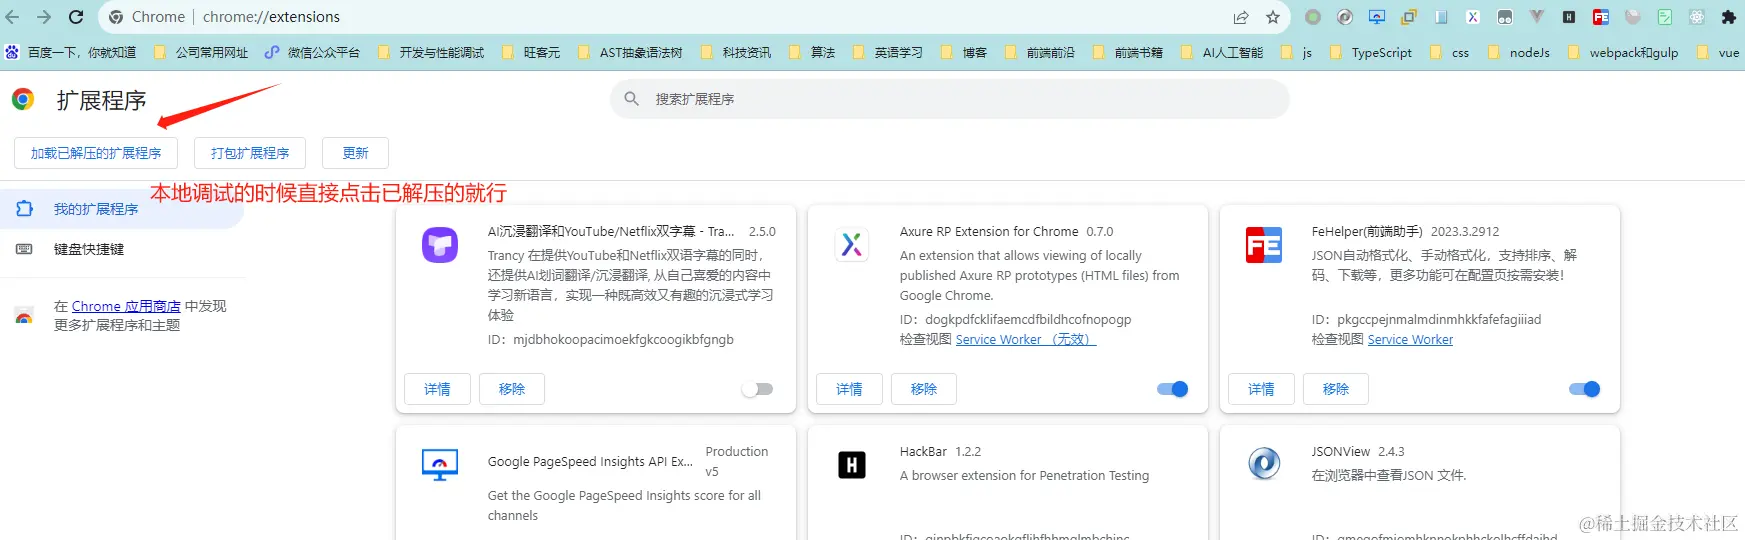1745x540 pixels.
Task: Click 移除 on the Axure RP Extension card
Action: click(924, 389)
